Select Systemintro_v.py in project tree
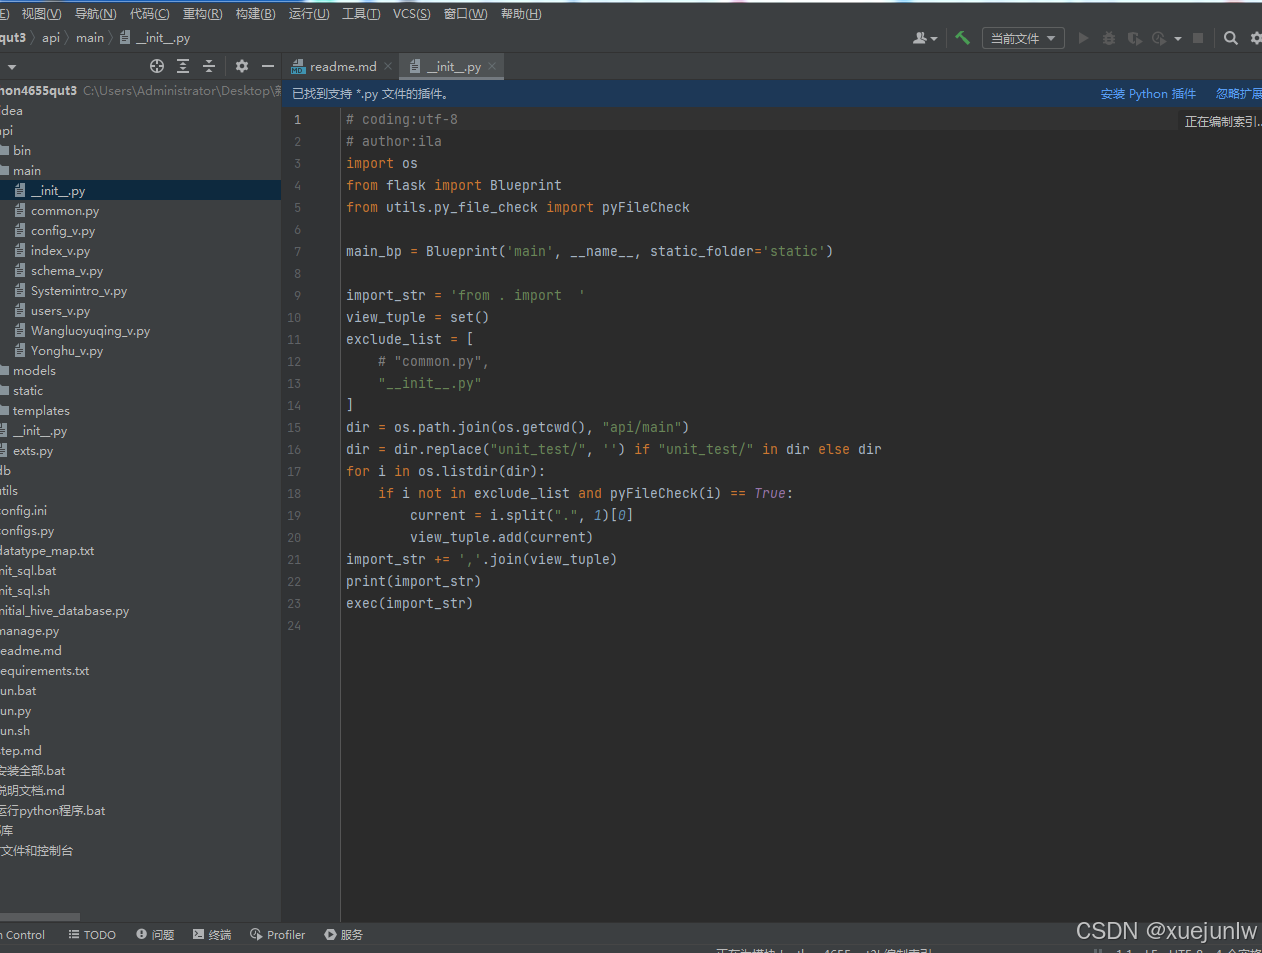Image resolution: width=1262 pixels, height=953 pixels. point(79,291)
